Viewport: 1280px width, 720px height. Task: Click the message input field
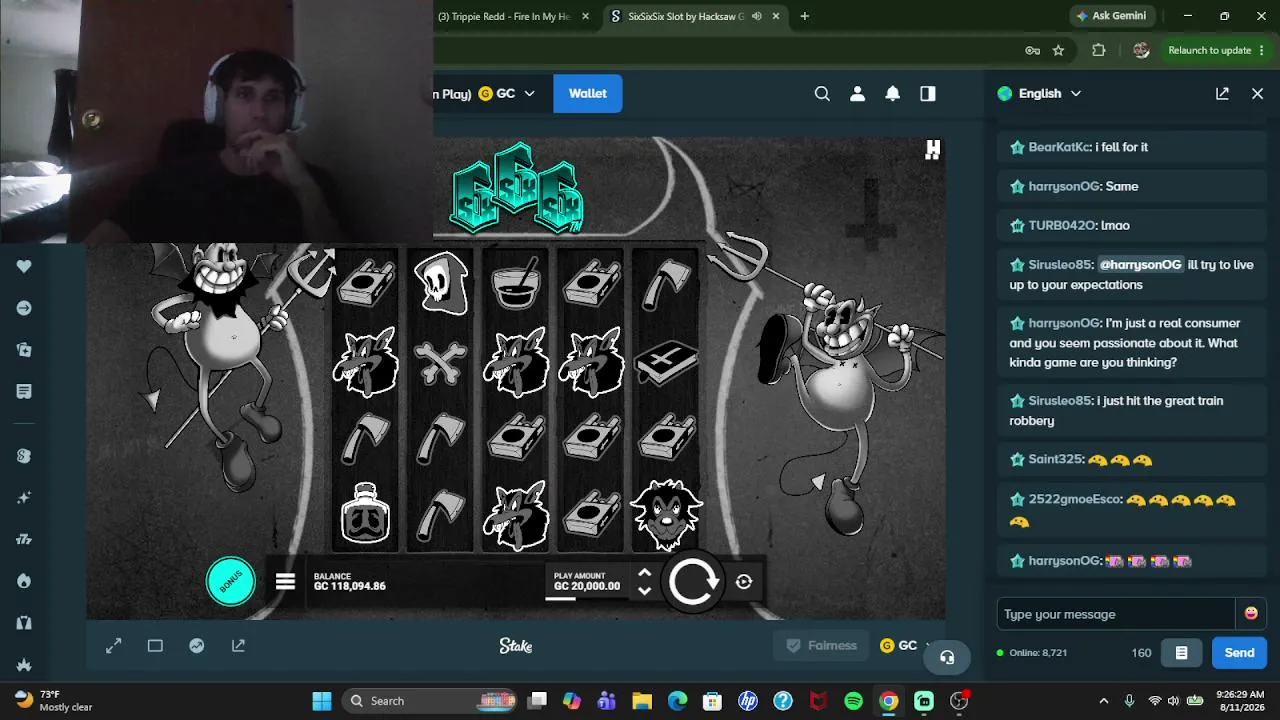(1116, 614)
